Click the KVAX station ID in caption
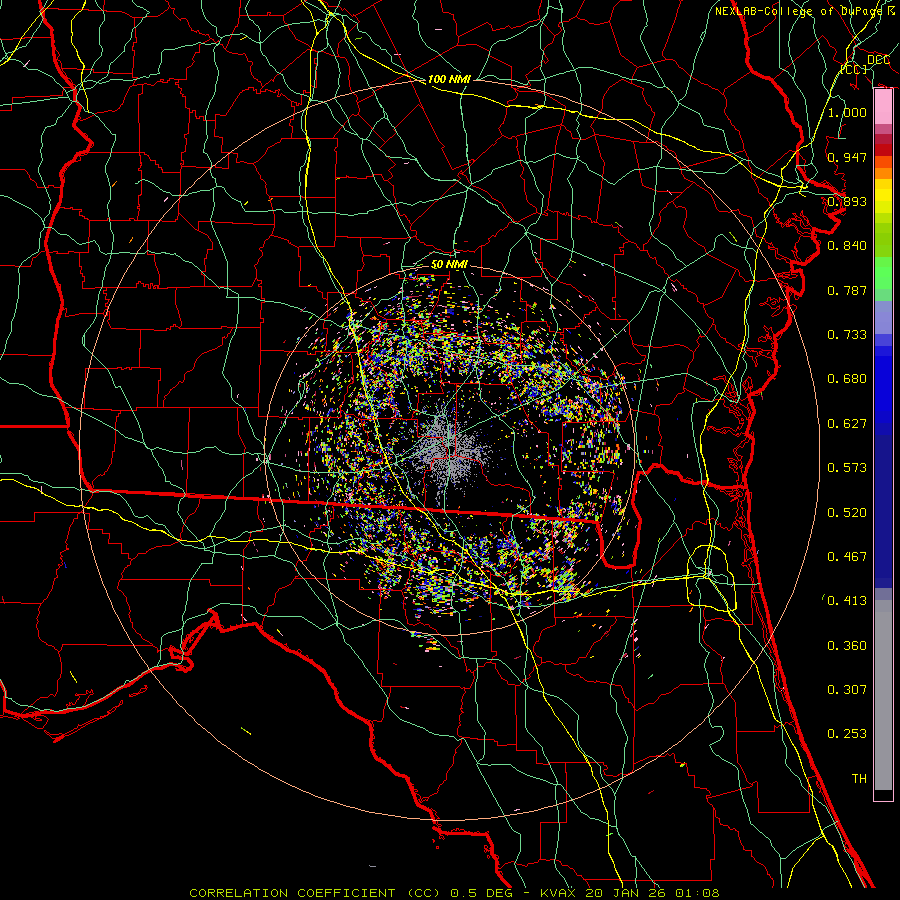This screenshot has width=900, height=900. point(560,893)
